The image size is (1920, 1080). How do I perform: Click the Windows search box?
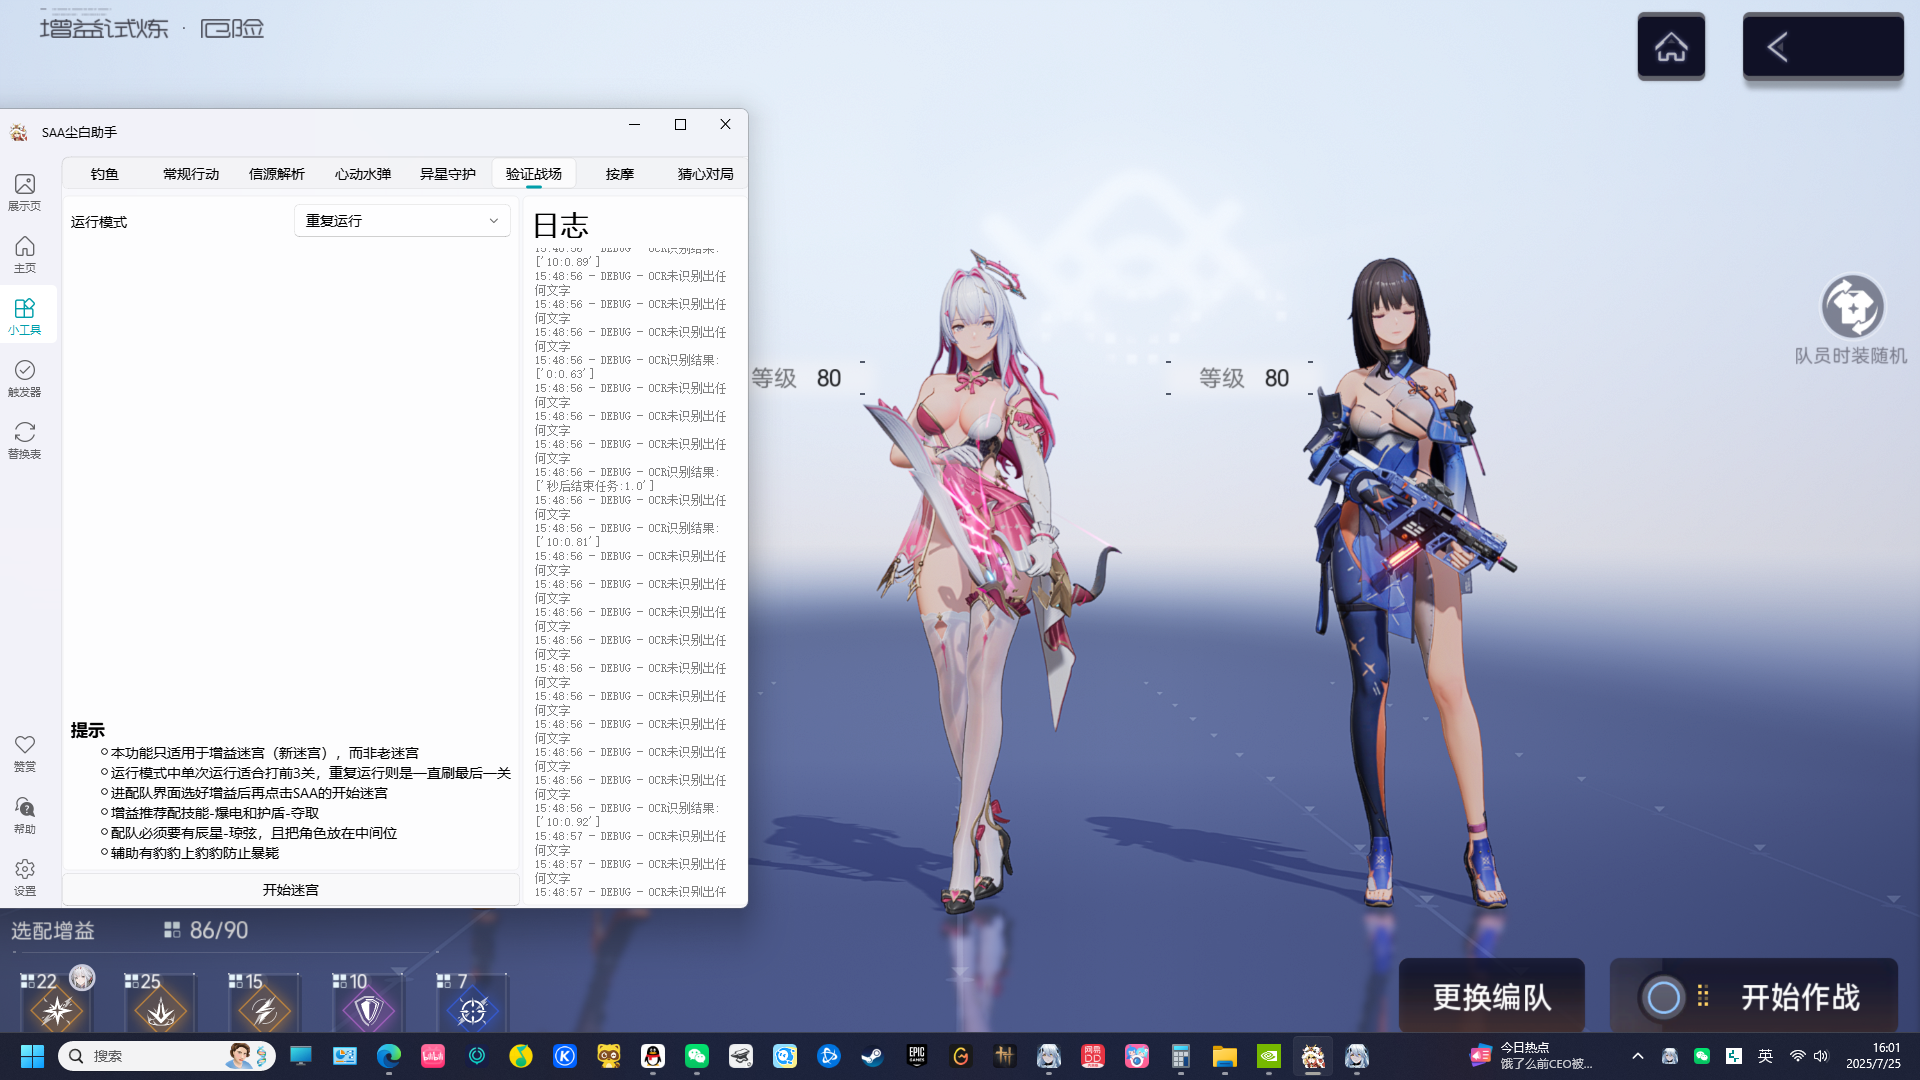[167, 1056]
